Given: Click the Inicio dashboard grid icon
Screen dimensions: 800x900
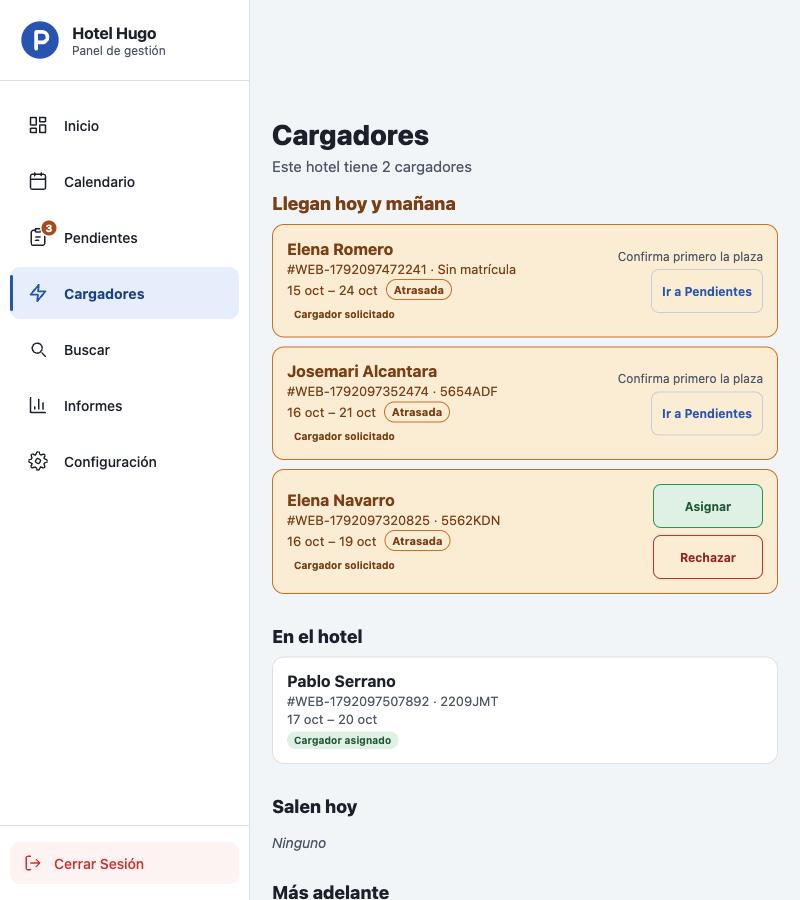Looking at the screenshot, I should [x=38, y=125].
